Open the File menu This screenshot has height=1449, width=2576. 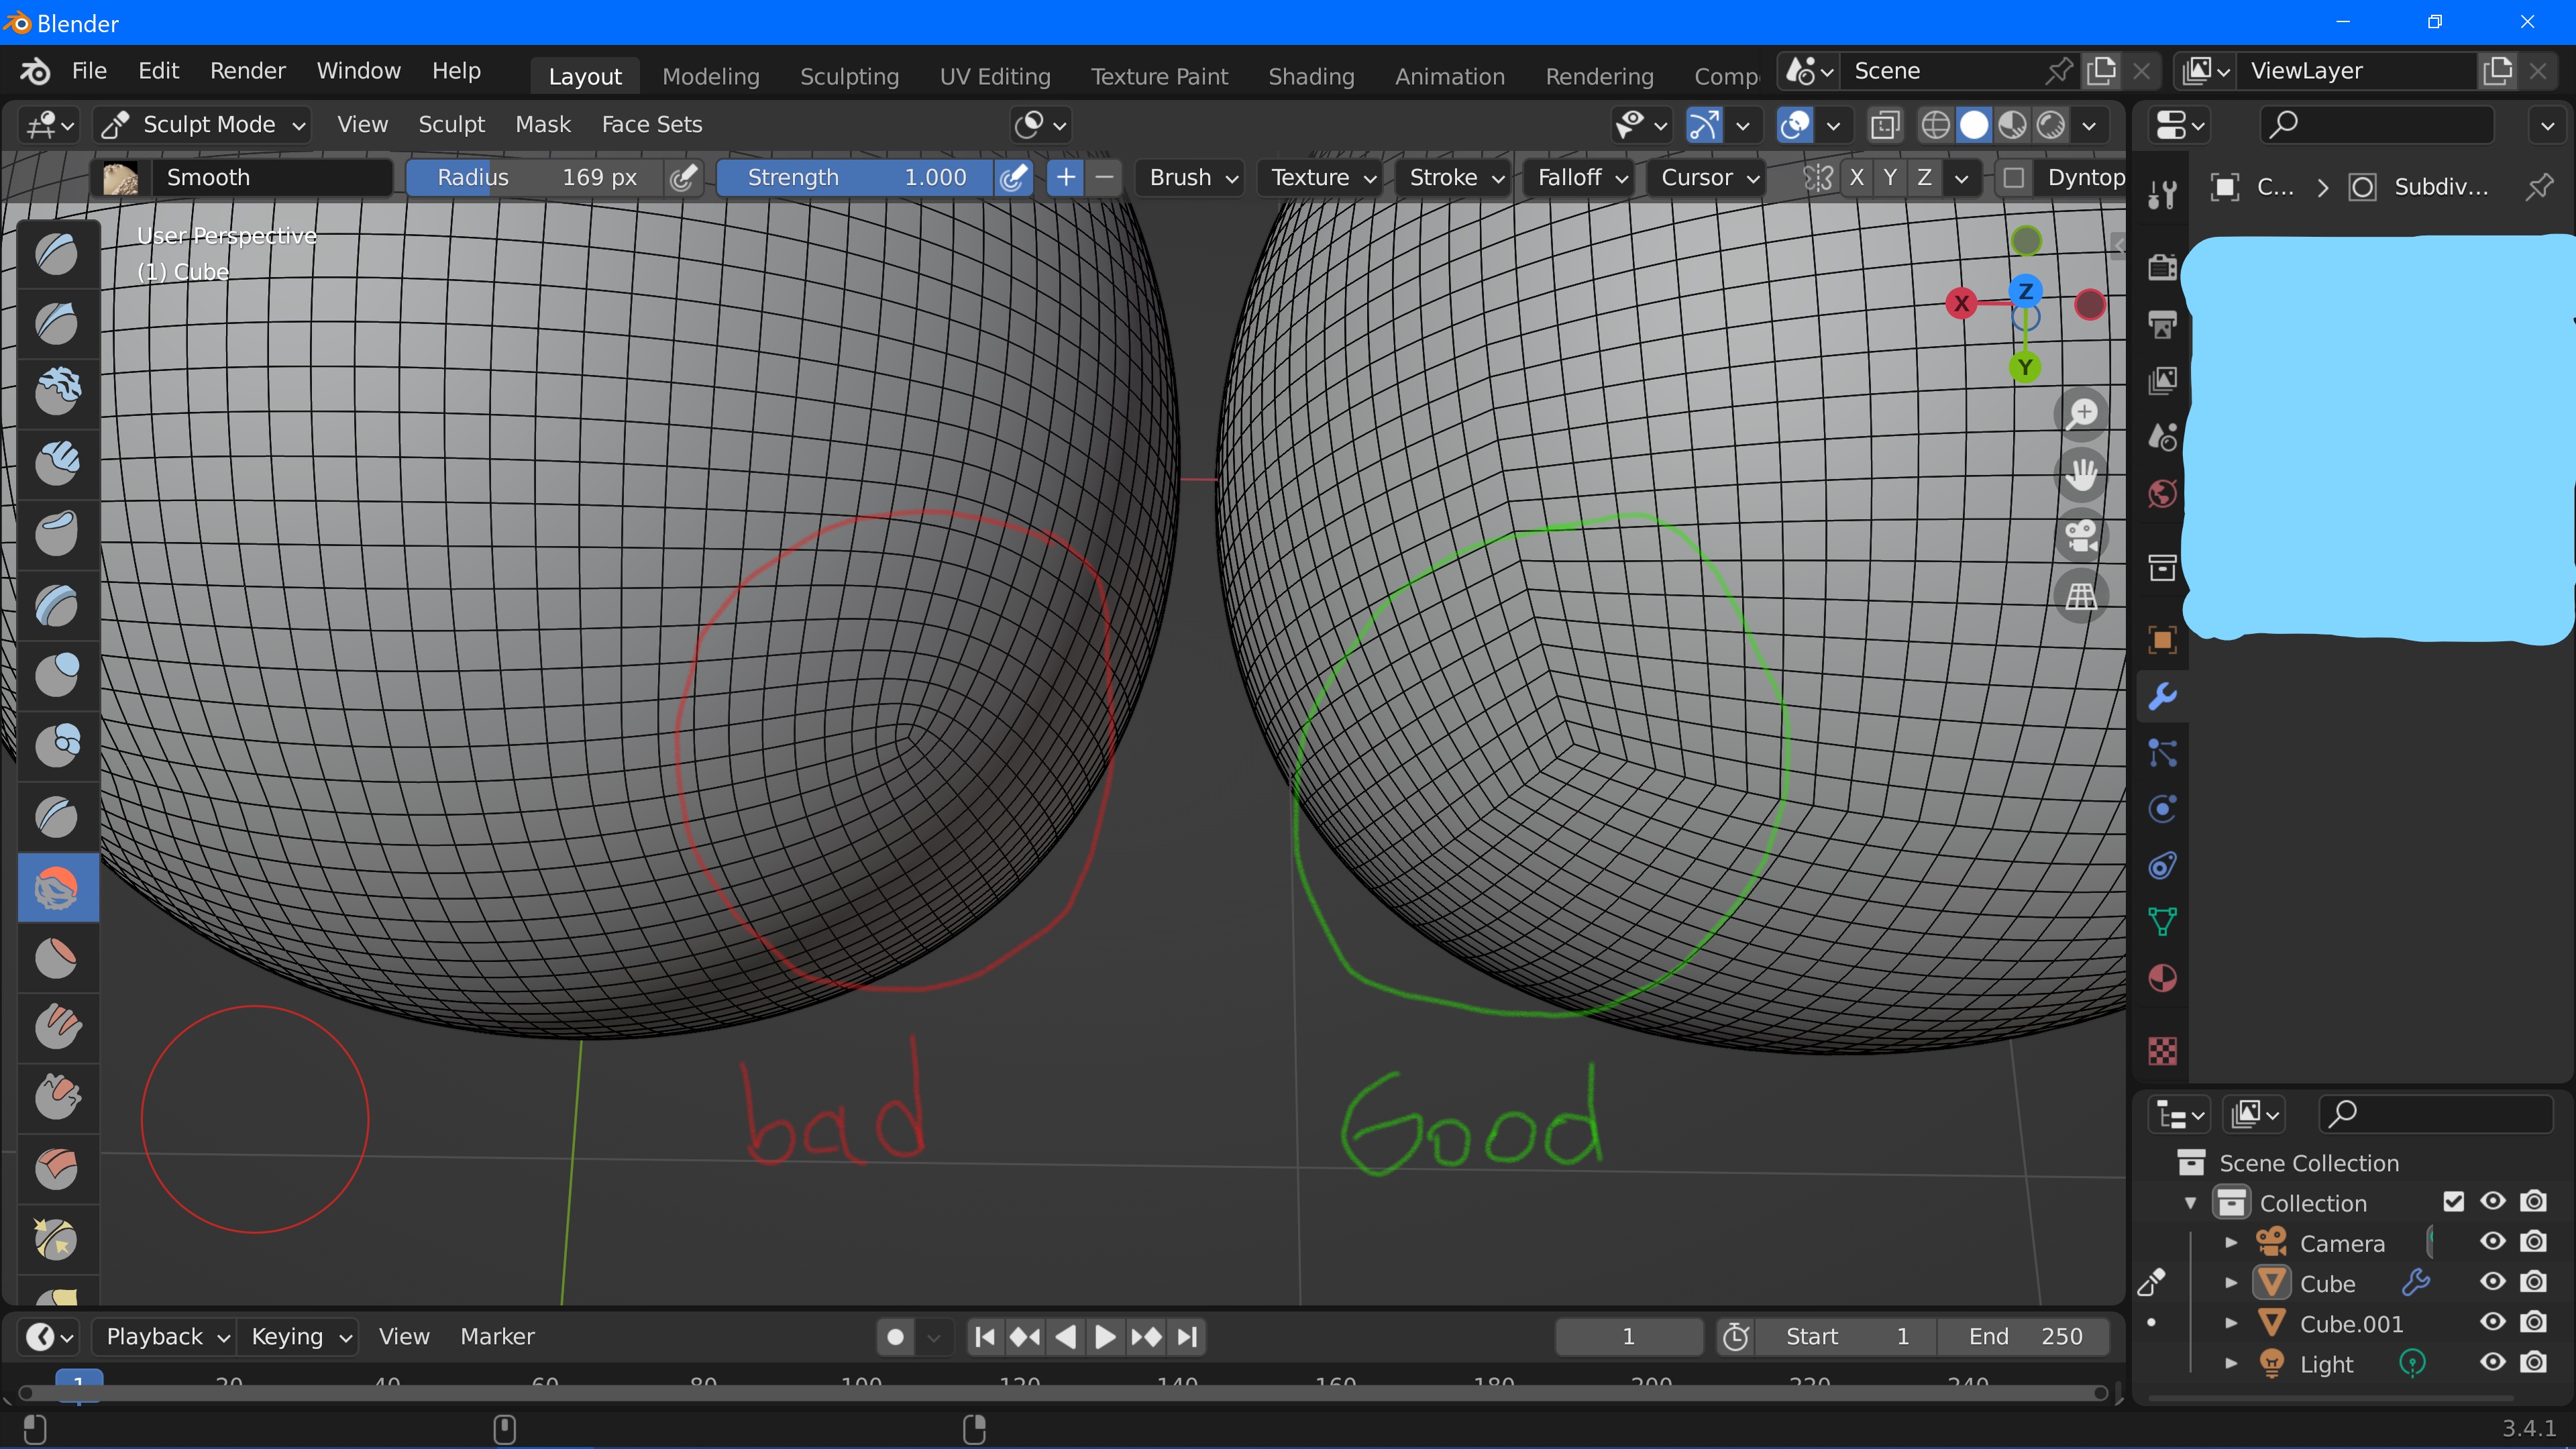point(89,71)
